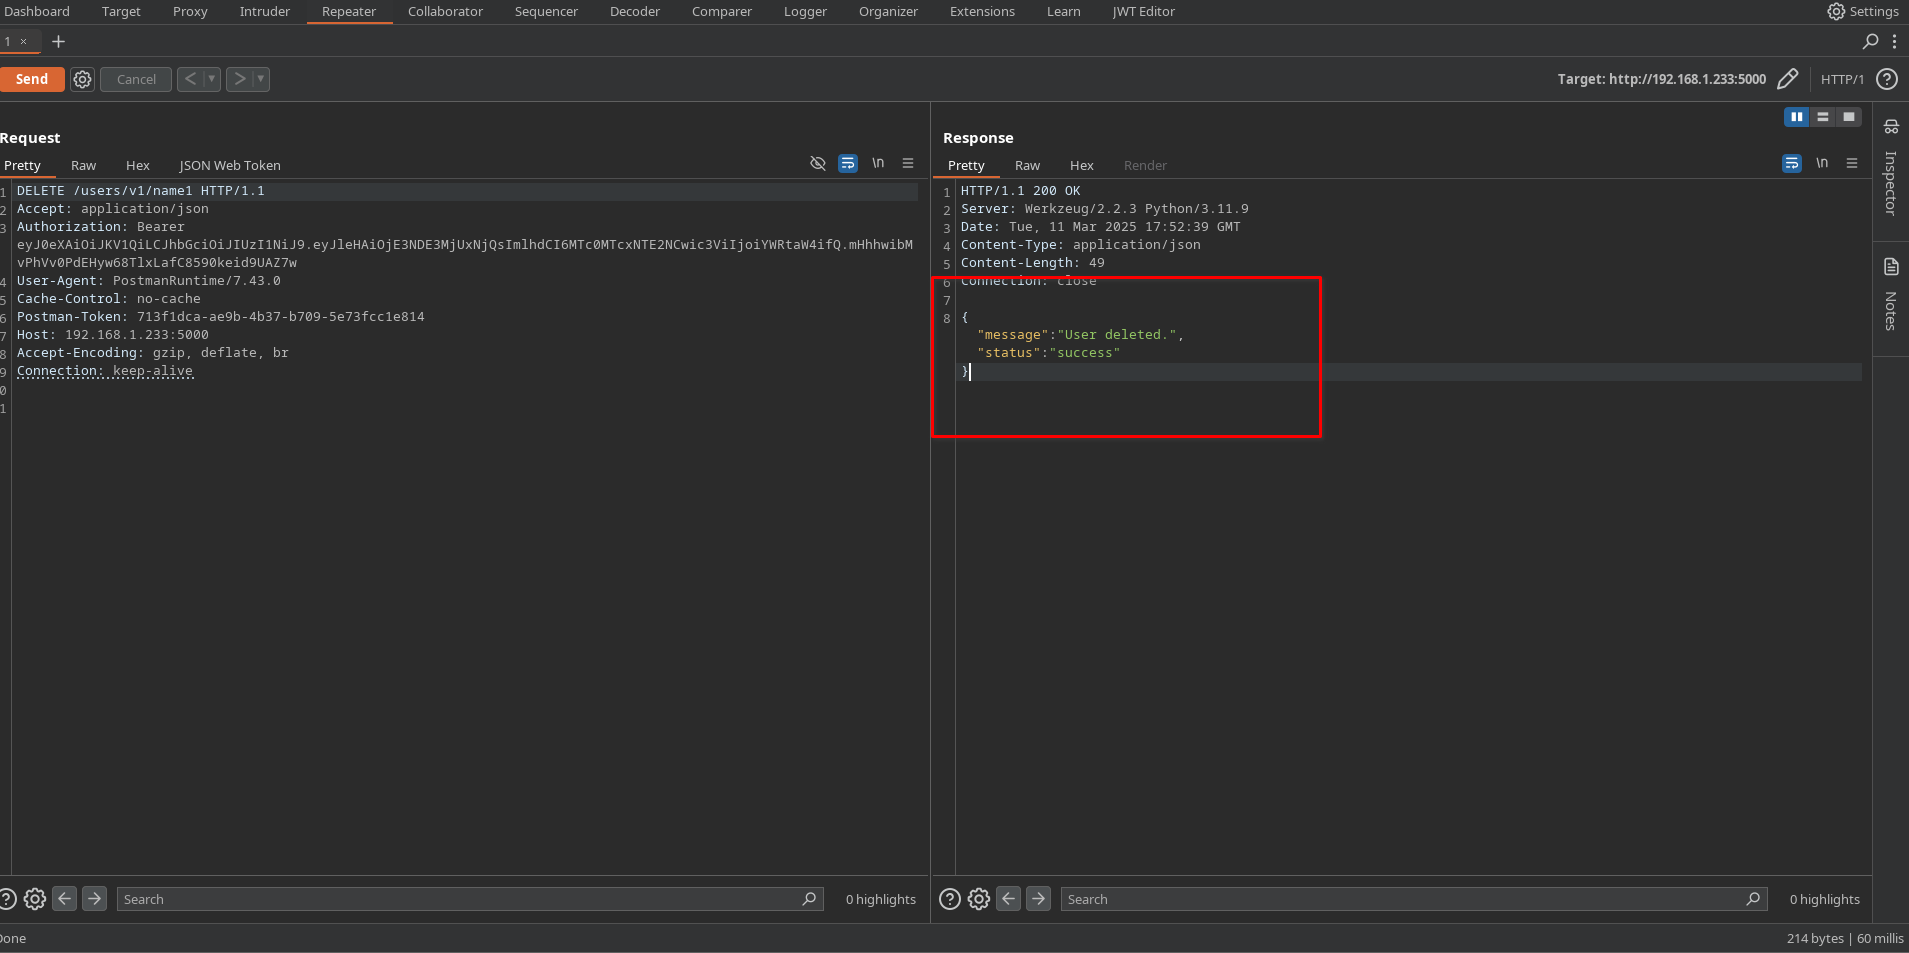1909x953 pixels.
Task: Click the Cancel button
Action: [x=136, y=79]
